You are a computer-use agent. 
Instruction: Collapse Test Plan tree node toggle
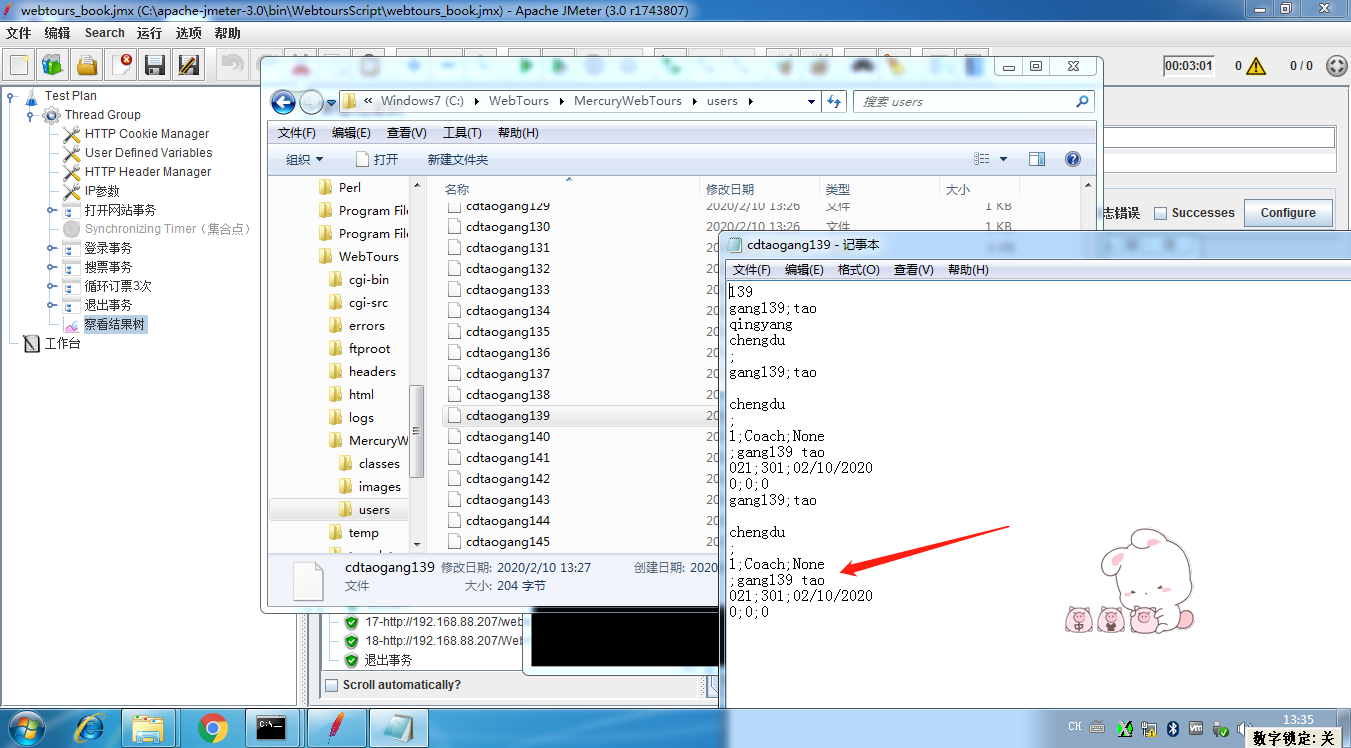pos(11,97)
